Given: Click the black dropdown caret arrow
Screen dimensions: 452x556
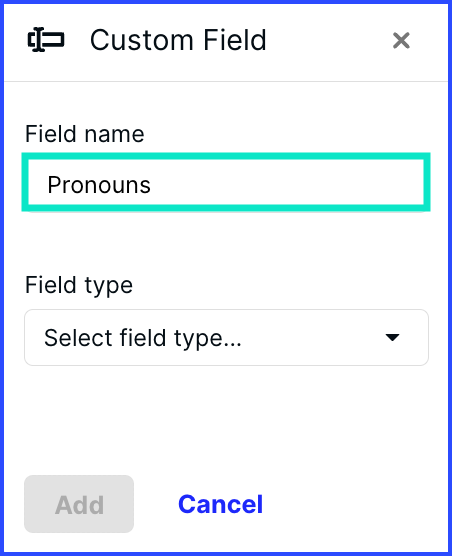Looking at the screenshot, I should [392, 337].
